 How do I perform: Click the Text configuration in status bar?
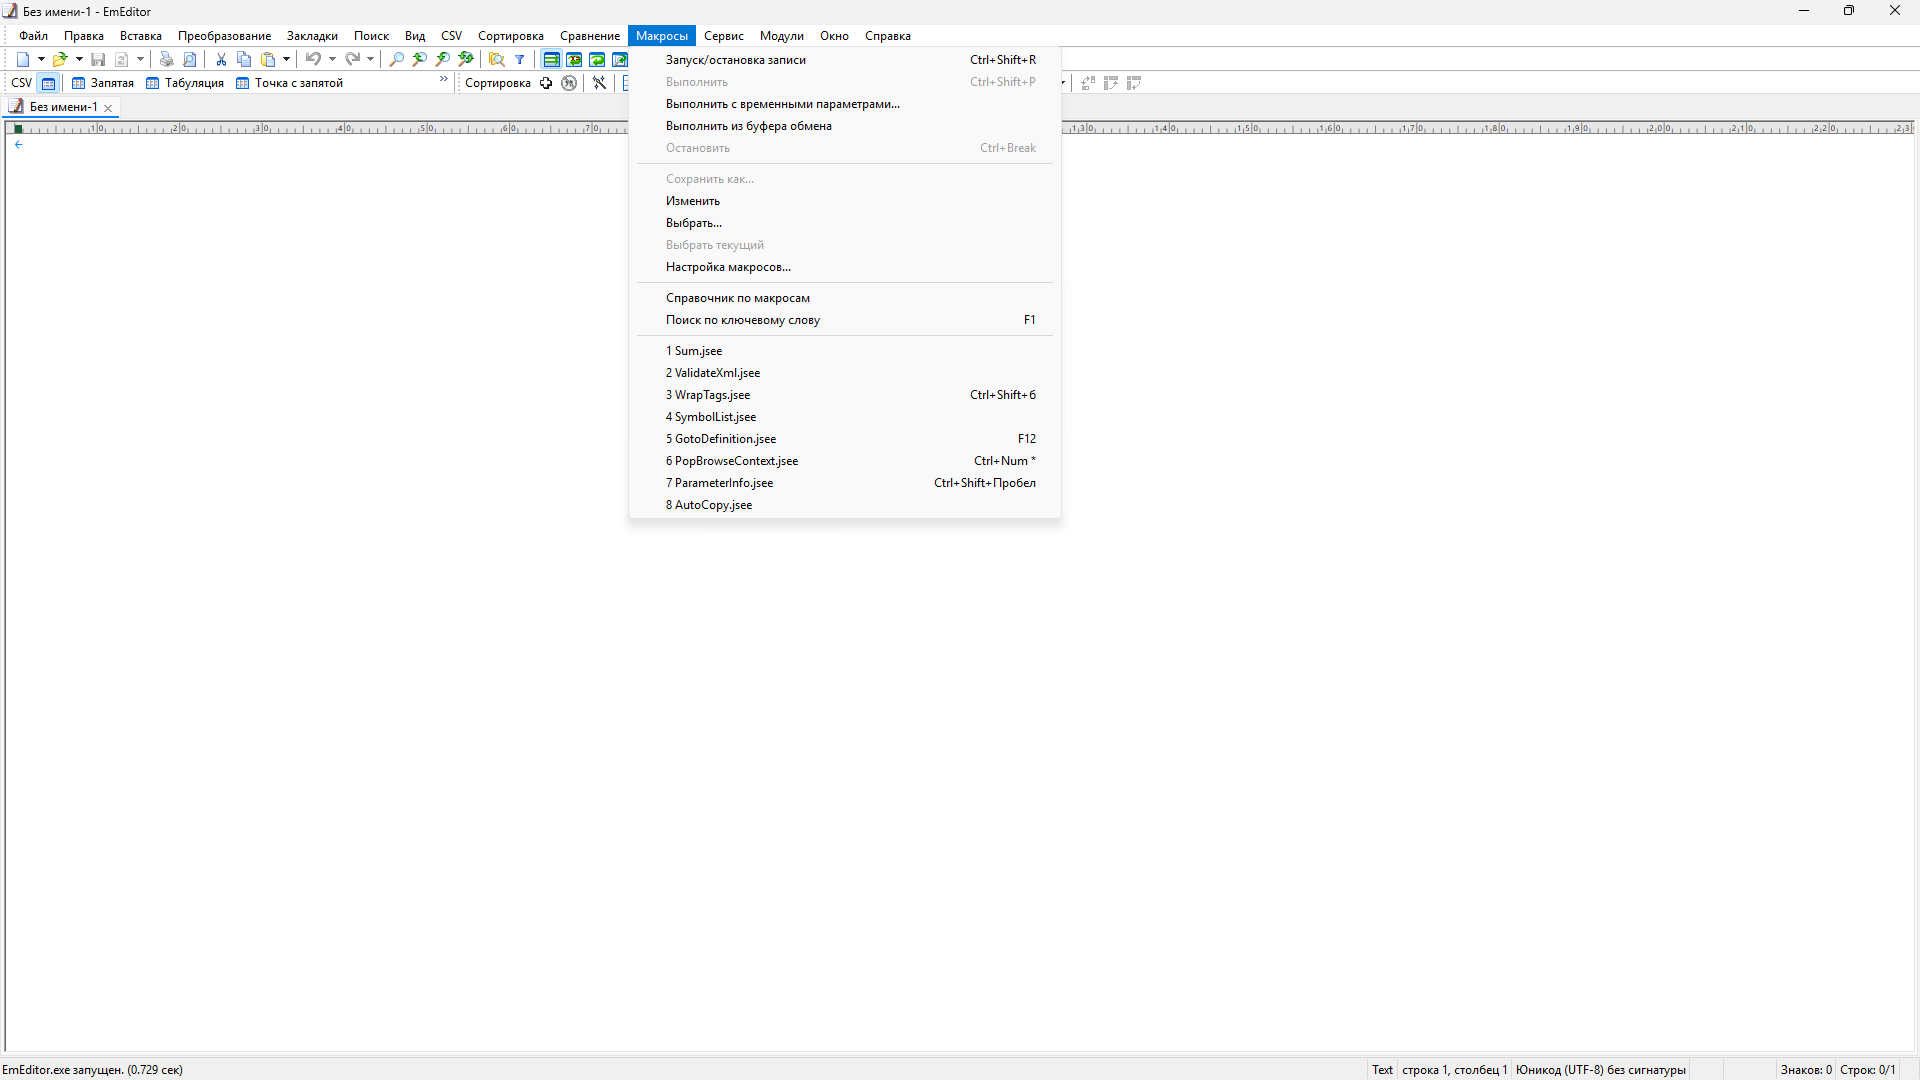tap(1382, 1070)
